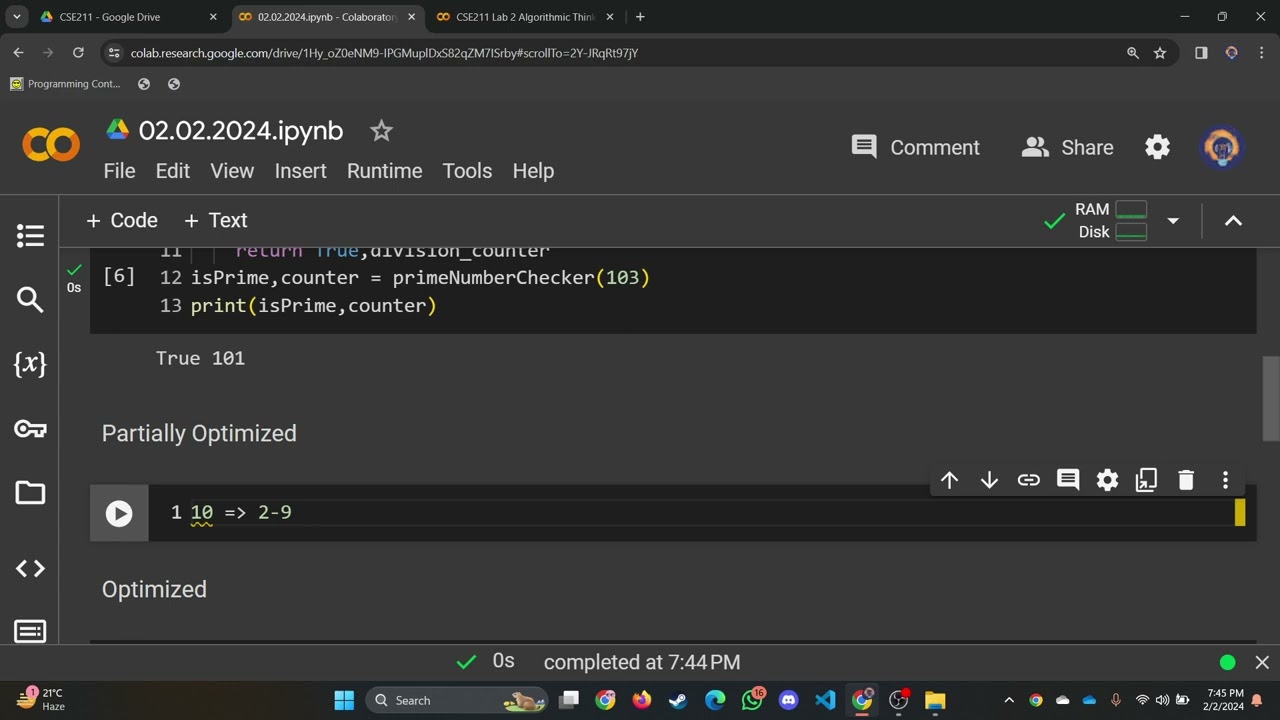Move the selected cell down

(989, 480)
